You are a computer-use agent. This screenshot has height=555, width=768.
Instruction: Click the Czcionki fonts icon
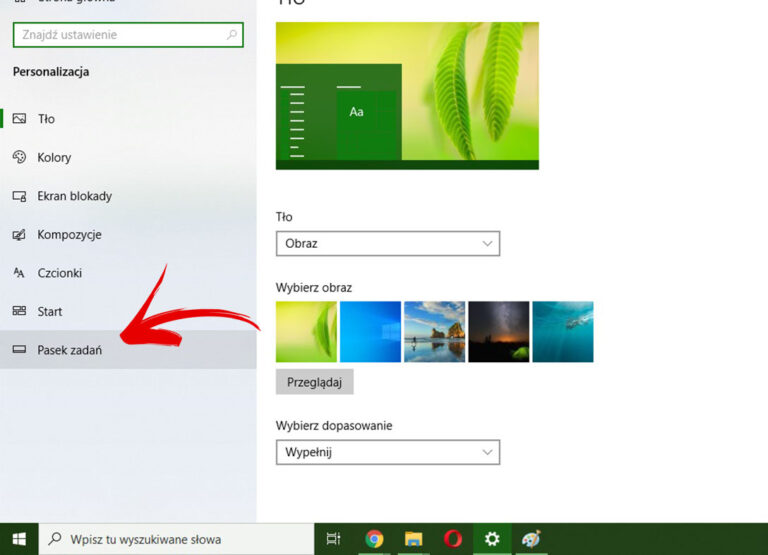click(19, 273)
